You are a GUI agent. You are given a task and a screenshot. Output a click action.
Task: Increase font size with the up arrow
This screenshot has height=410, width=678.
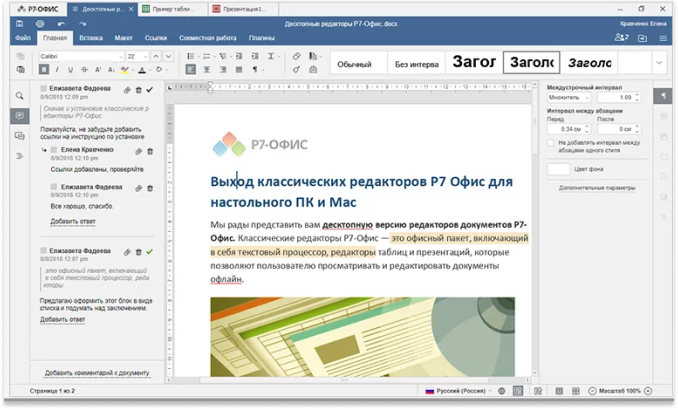156,56
